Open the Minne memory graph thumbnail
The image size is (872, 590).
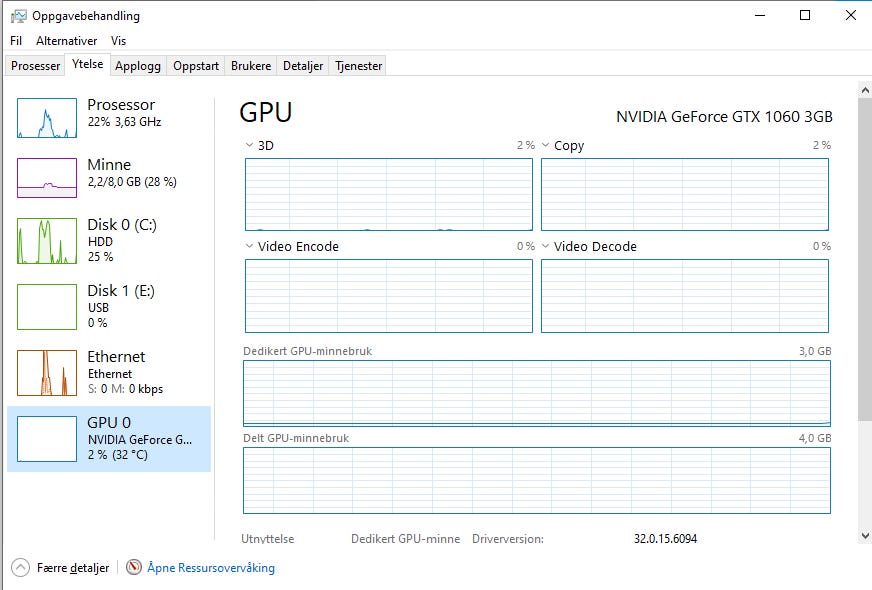tap(47, 178)
